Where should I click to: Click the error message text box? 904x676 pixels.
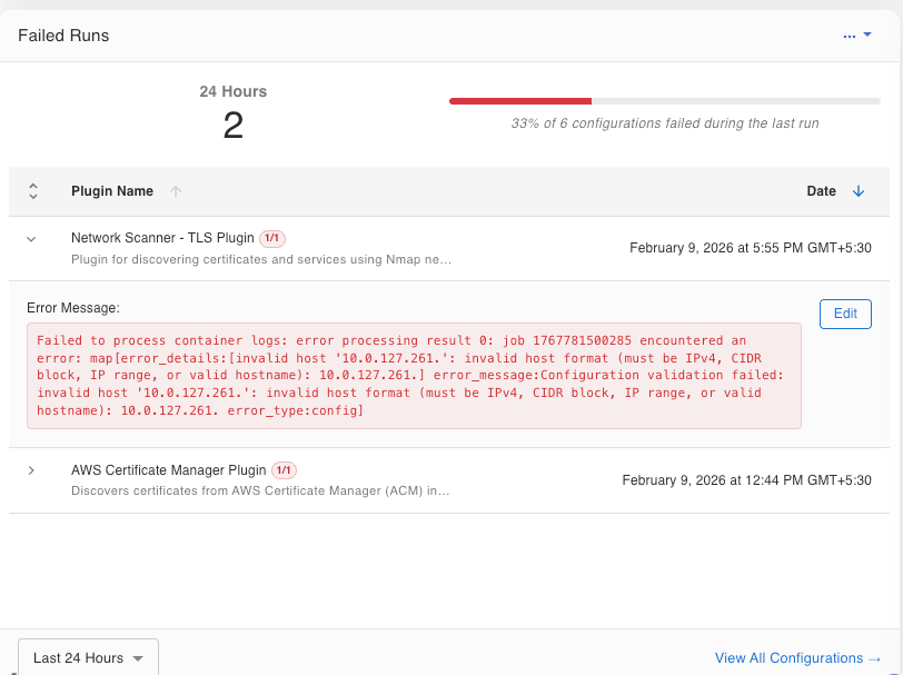(414, 376)
